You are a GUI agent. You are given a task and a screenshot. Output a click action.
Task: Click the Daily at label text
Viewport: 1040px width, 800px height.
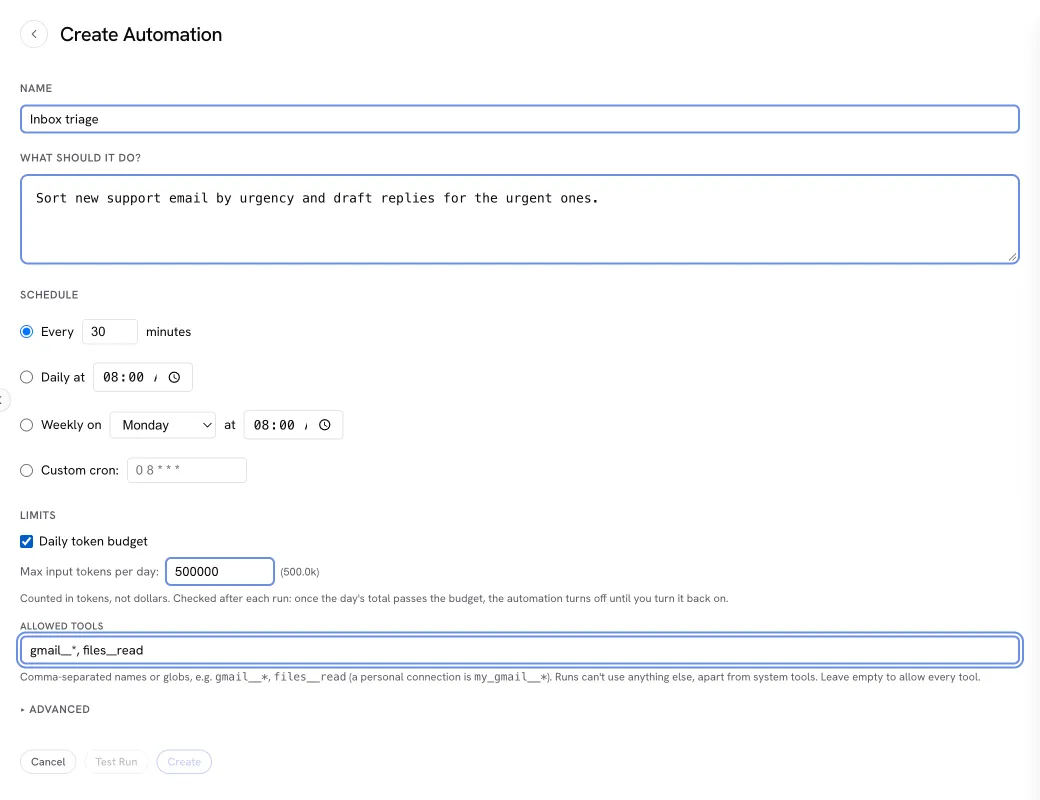(63, 377)
